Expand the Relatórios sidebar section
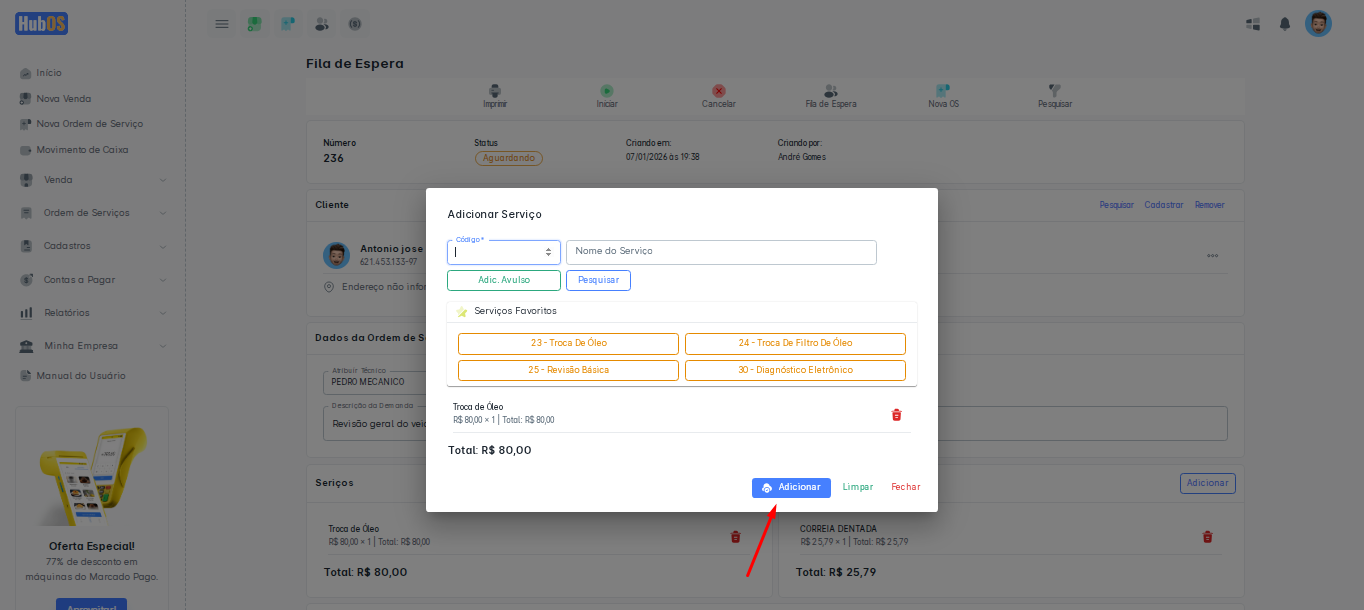 (92, 313)
